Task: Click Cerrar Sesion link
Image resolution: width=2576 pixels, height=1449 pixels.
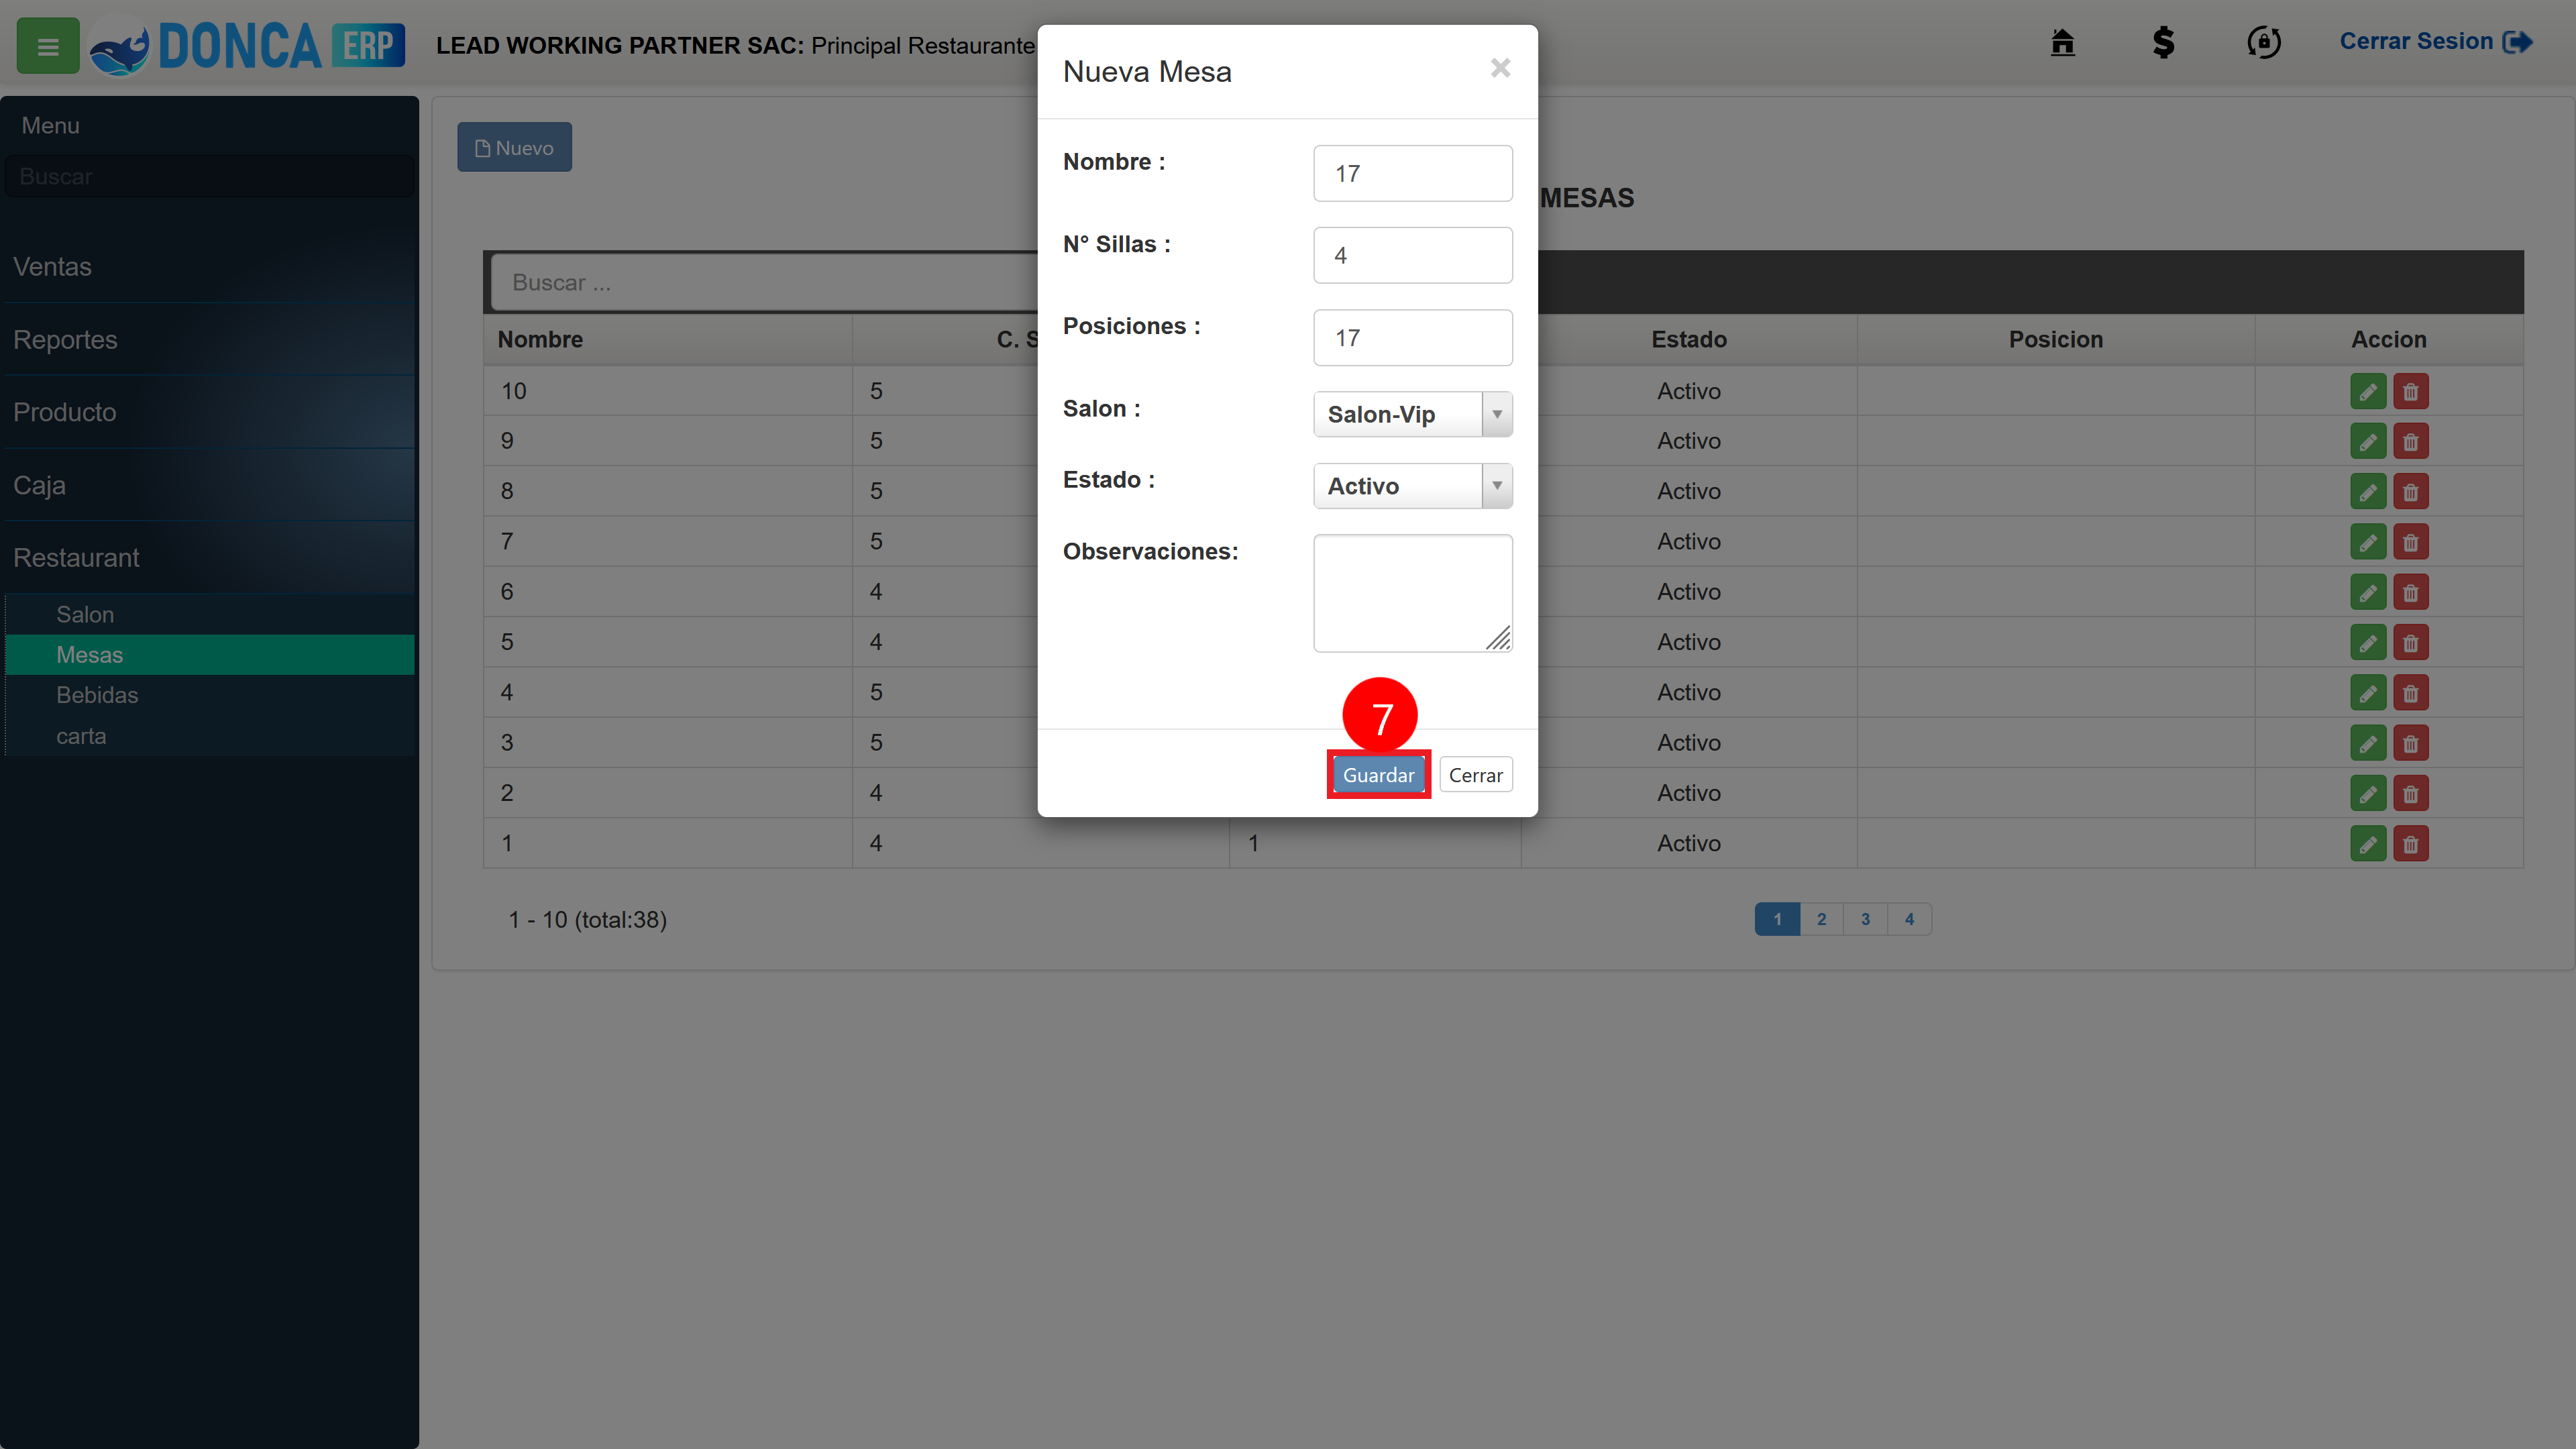Action: (x=2435, y=42)
